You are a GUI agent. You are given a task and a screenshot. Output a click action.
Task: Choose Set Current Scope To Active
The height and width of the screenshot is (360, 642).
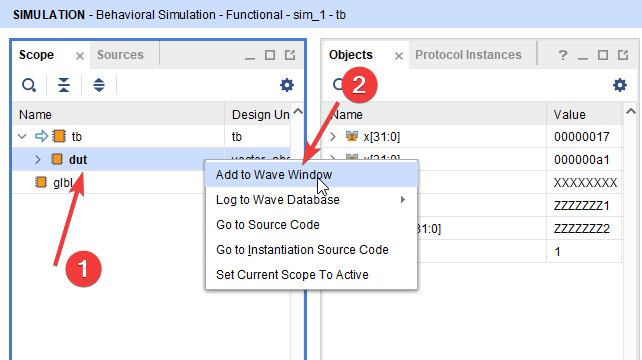coord(312,274)
